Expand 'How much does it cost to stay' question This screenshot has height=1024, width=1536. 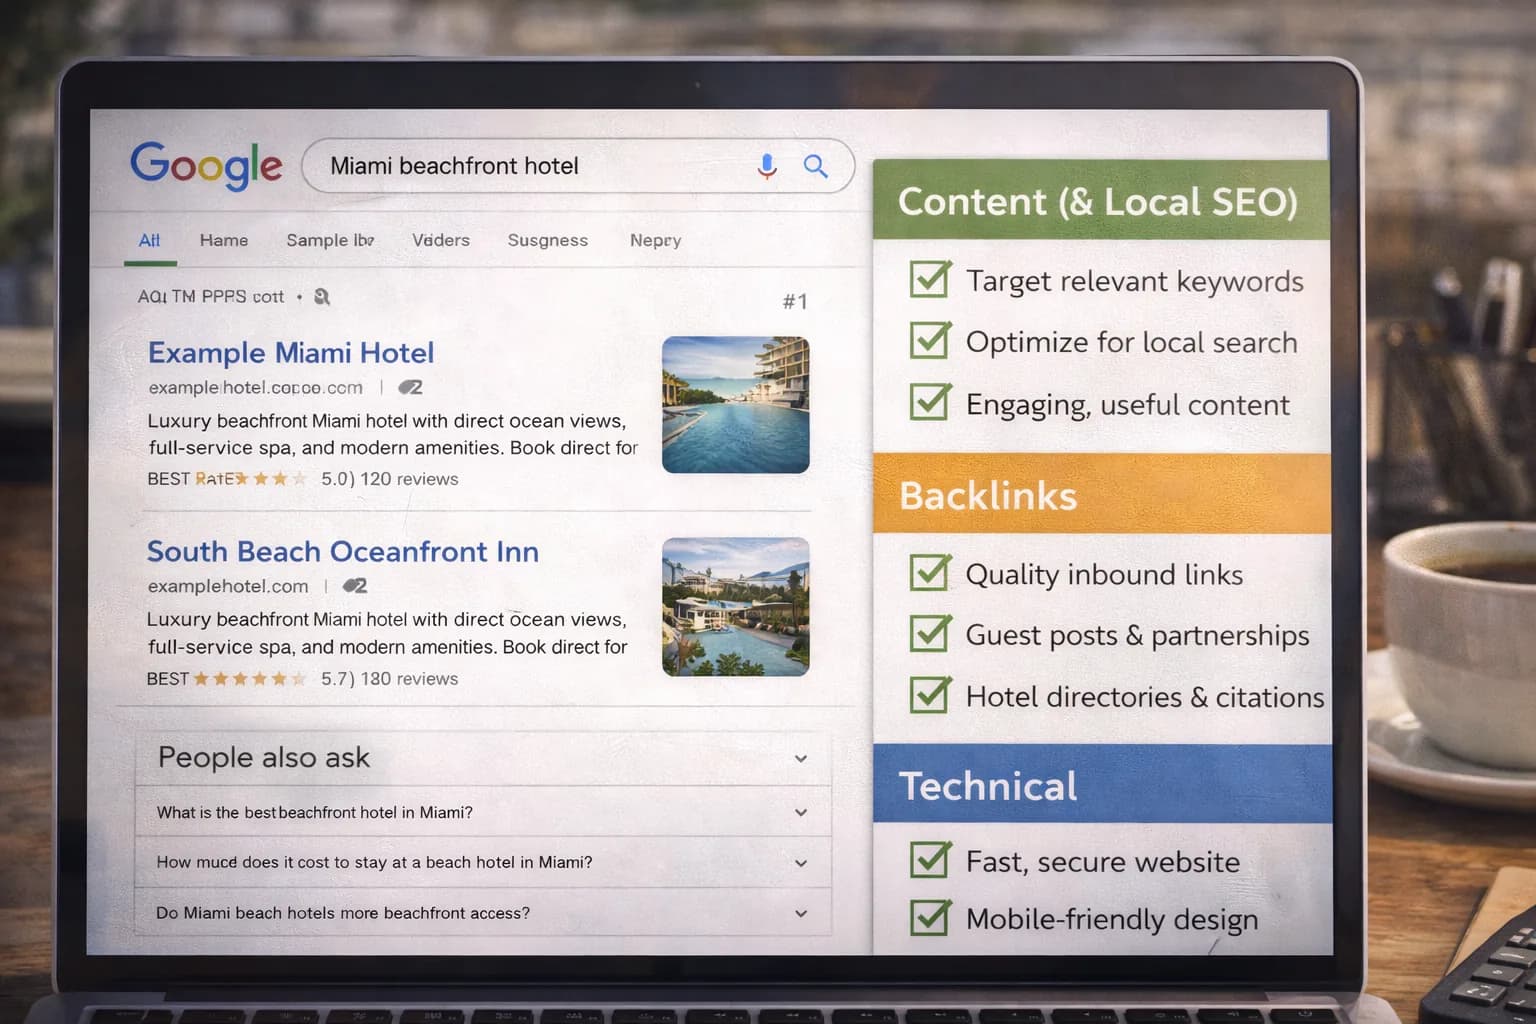click(x=483, y=862)
